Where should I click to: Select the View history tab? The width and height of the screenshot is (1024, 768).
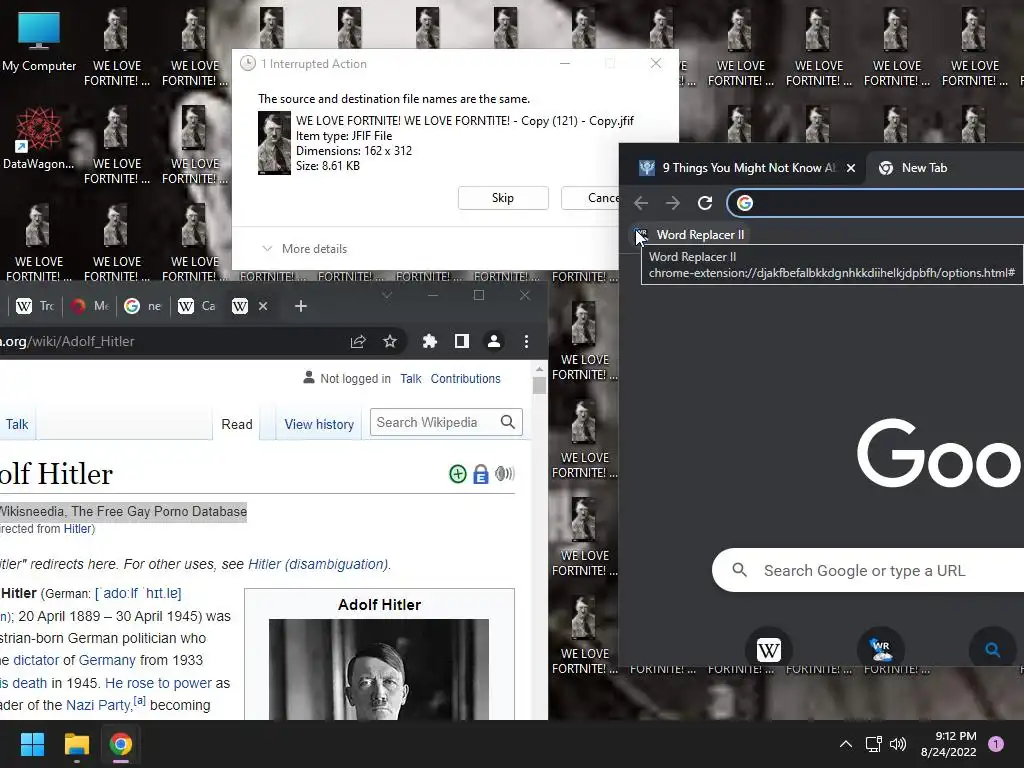[319, 424]
